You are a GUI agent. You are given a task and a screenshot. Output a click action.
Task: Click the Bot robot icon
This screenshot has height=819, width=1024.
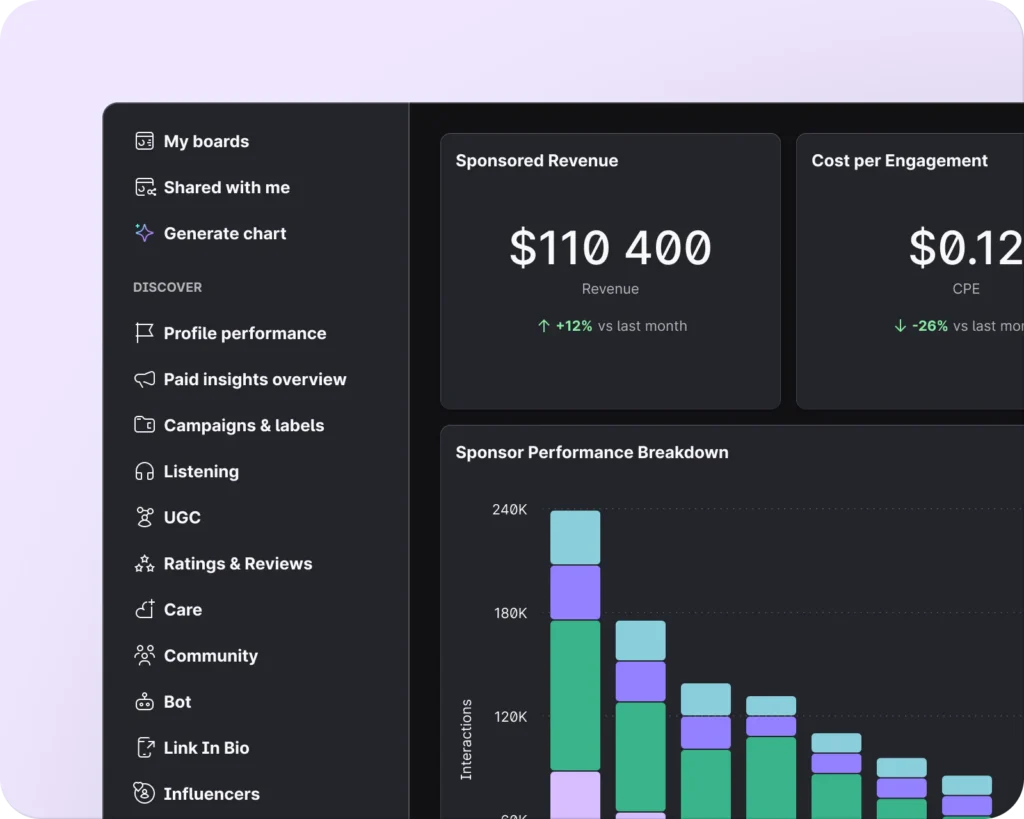pos(144,702)
